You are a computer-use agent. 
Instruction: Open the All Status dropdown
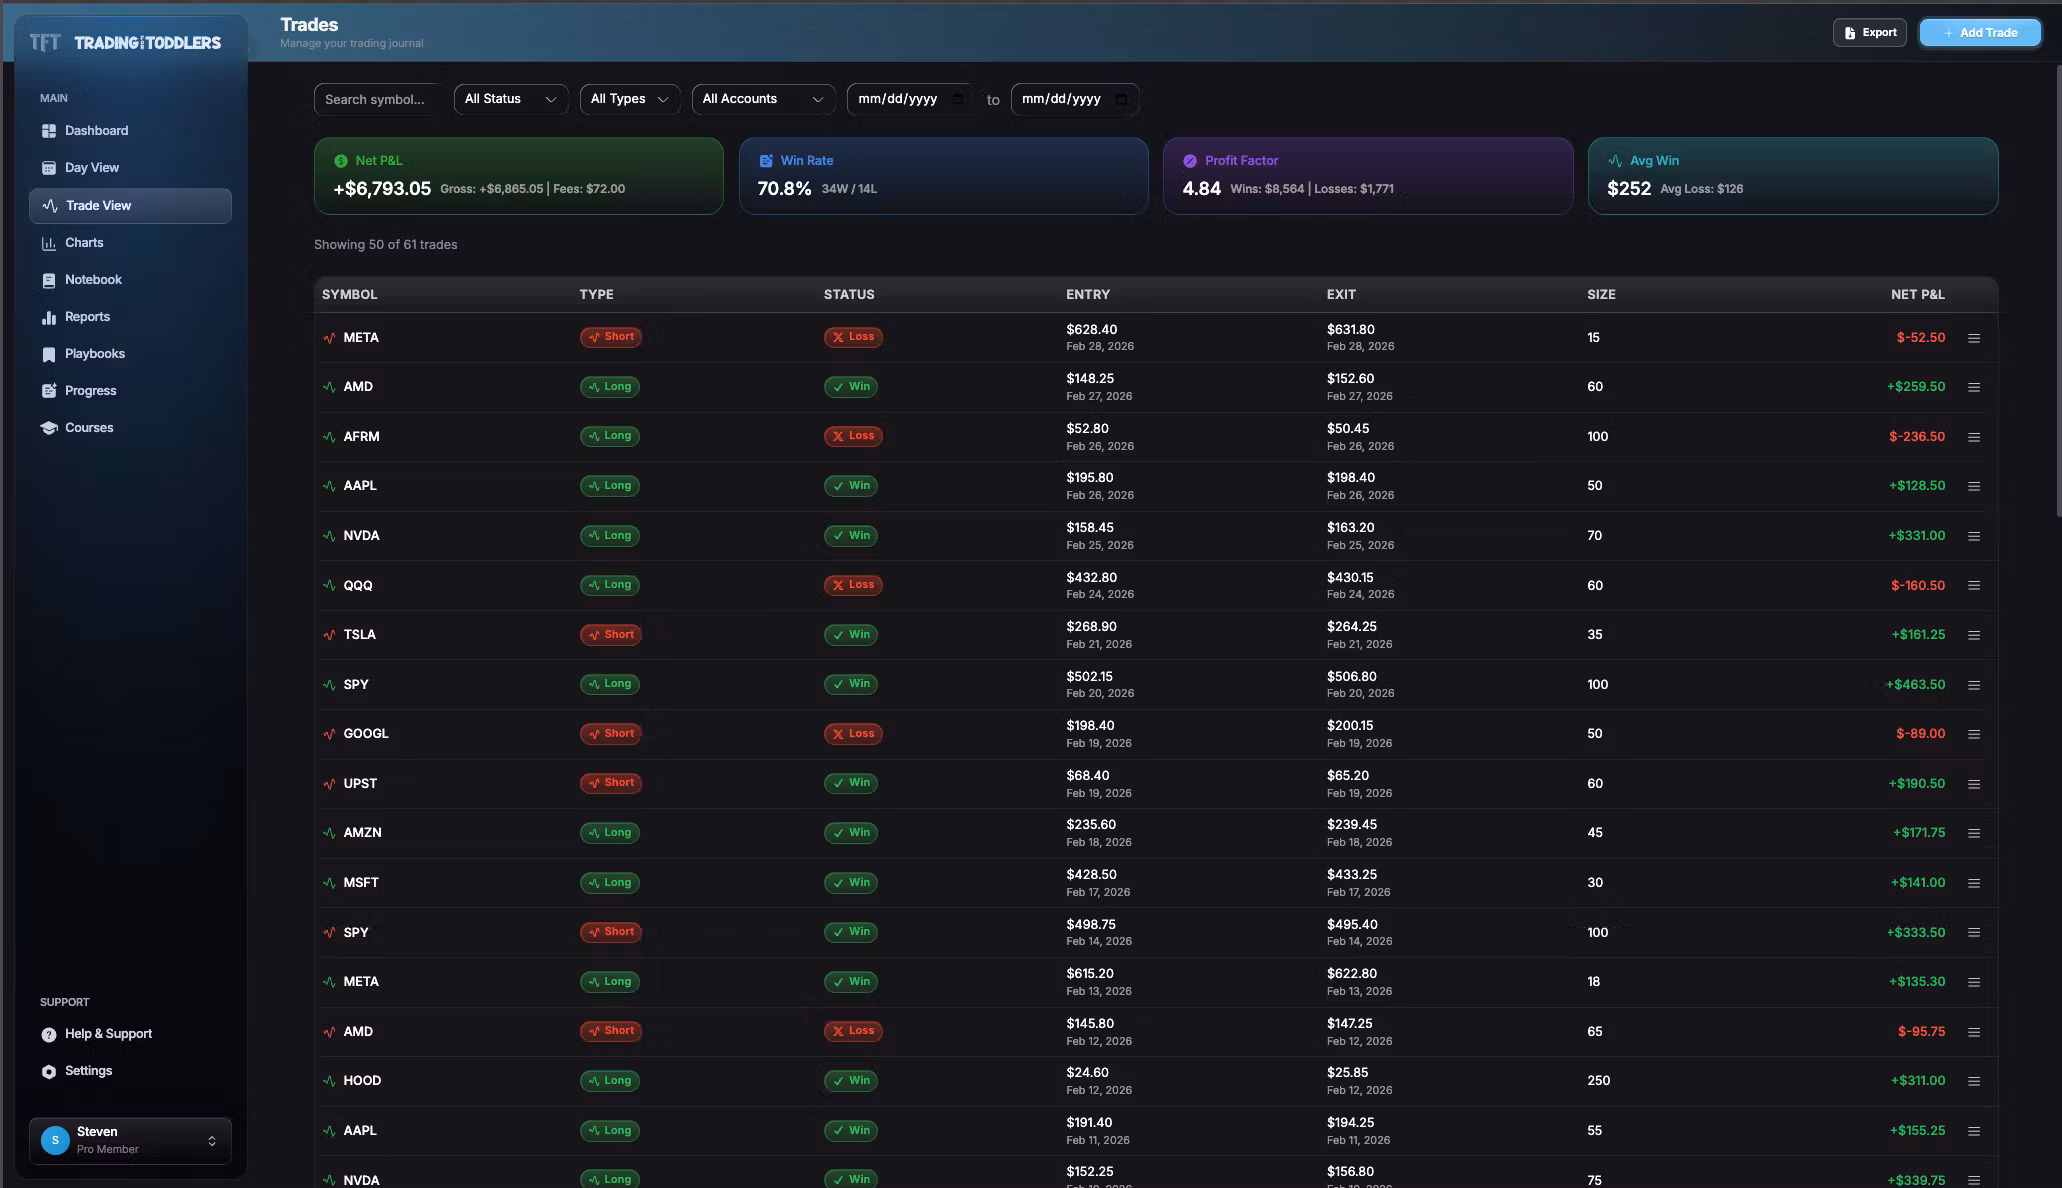510,99
